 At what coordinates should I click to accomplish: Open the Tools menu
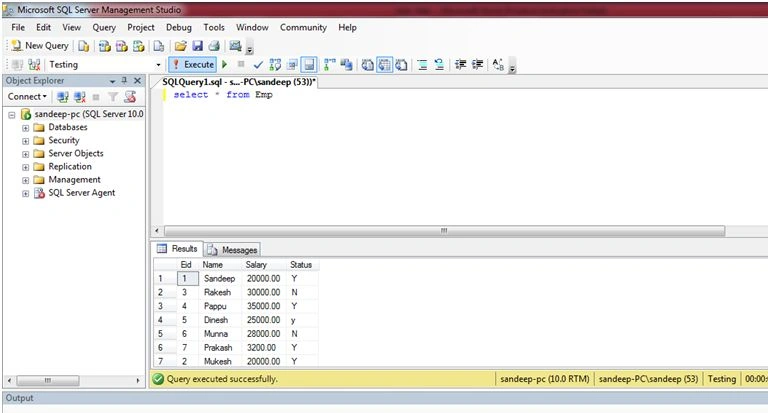214,27
